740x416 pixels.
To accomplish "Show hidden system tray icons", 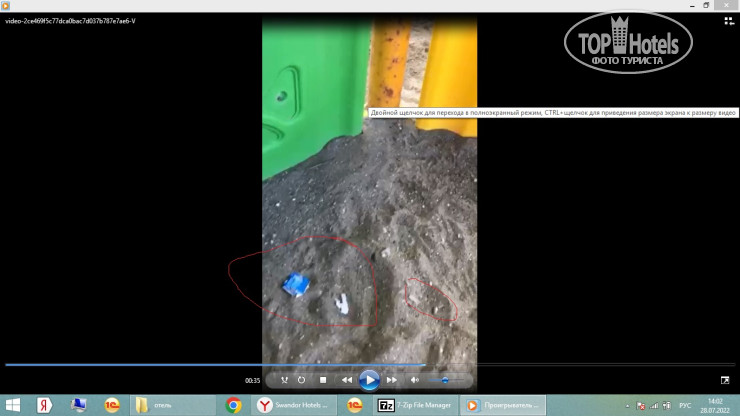I will [628, 405].
